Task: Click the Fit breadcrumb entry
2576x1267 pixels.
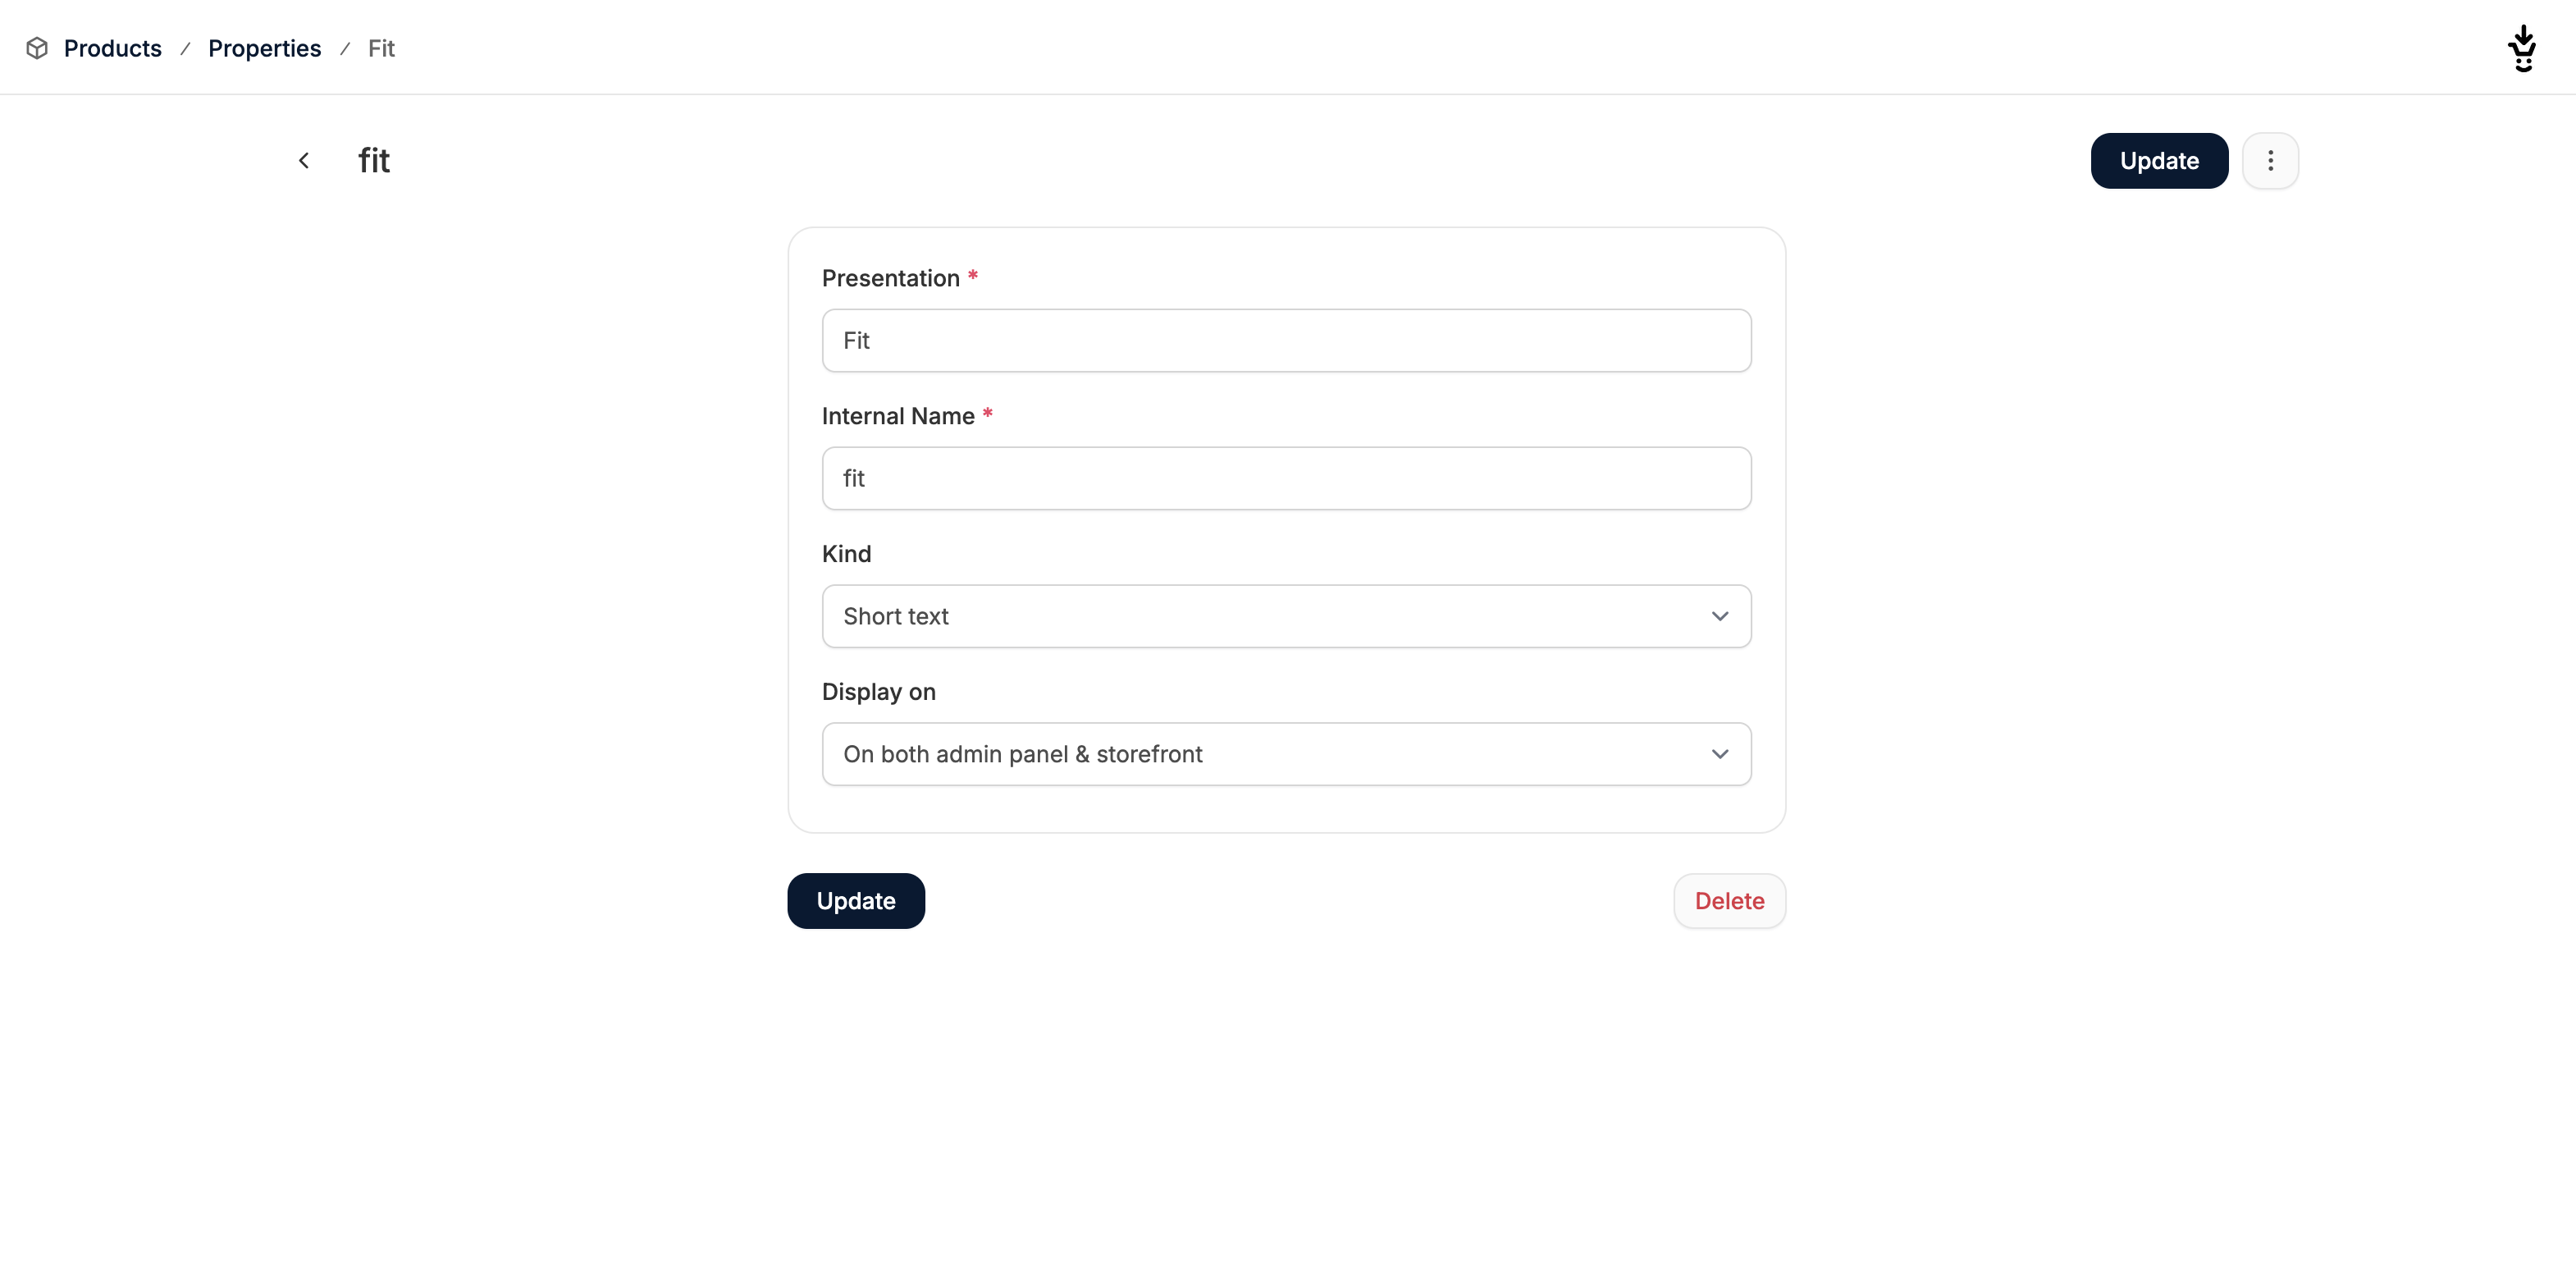Action: pos(381,48)
